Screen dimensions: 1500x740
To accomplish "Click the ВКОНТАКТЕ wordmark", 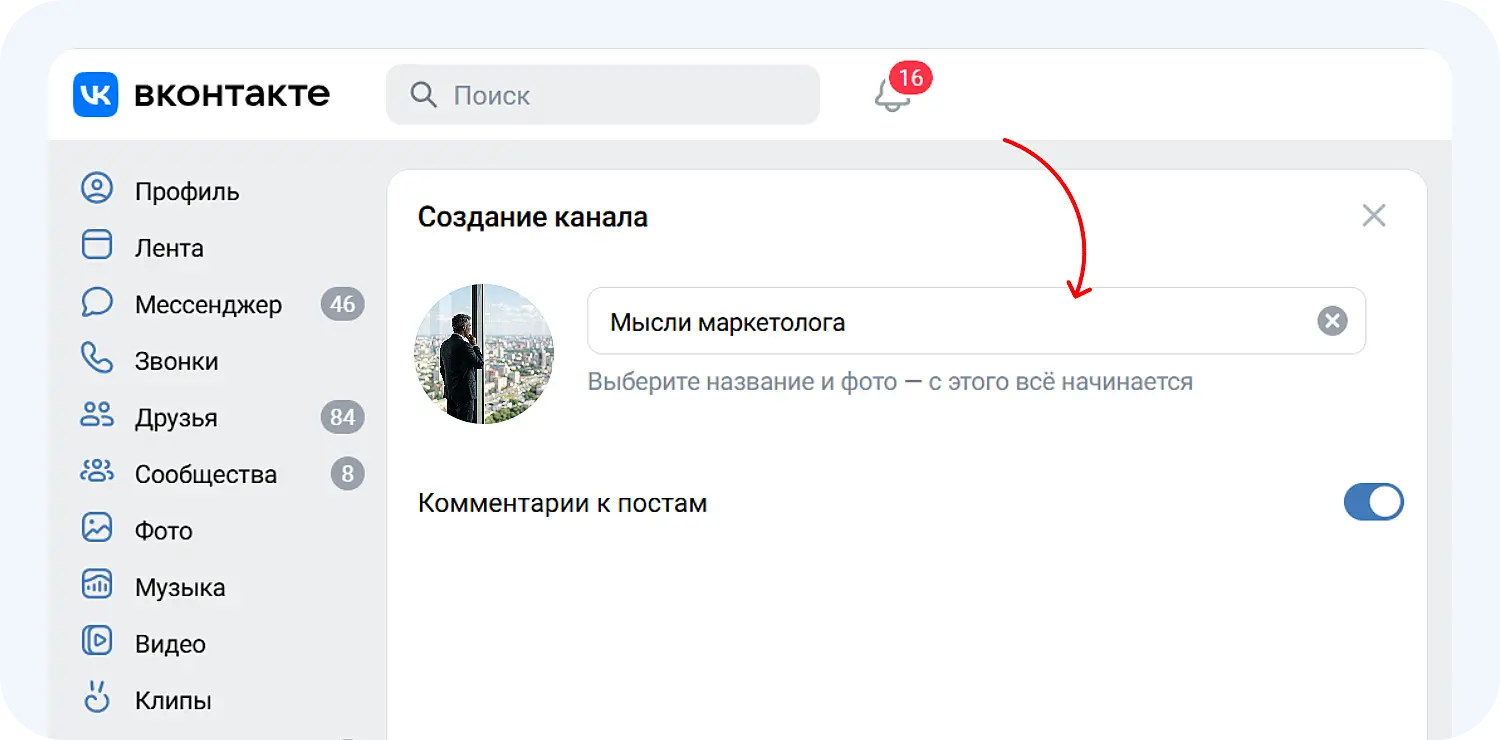I will pyautogui.click(x=231, y=95).
